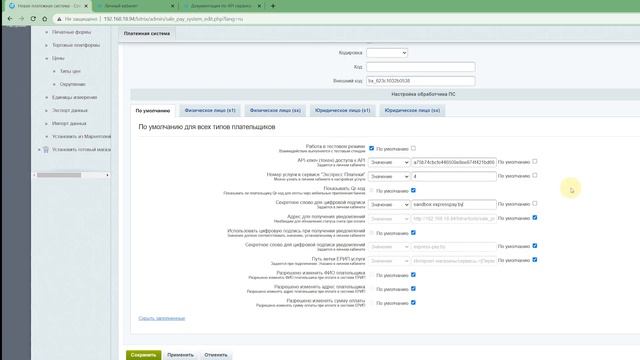Focus the Код input field
Image resolution: width=640 pixels, height=360 pixels.
point(420,67)
